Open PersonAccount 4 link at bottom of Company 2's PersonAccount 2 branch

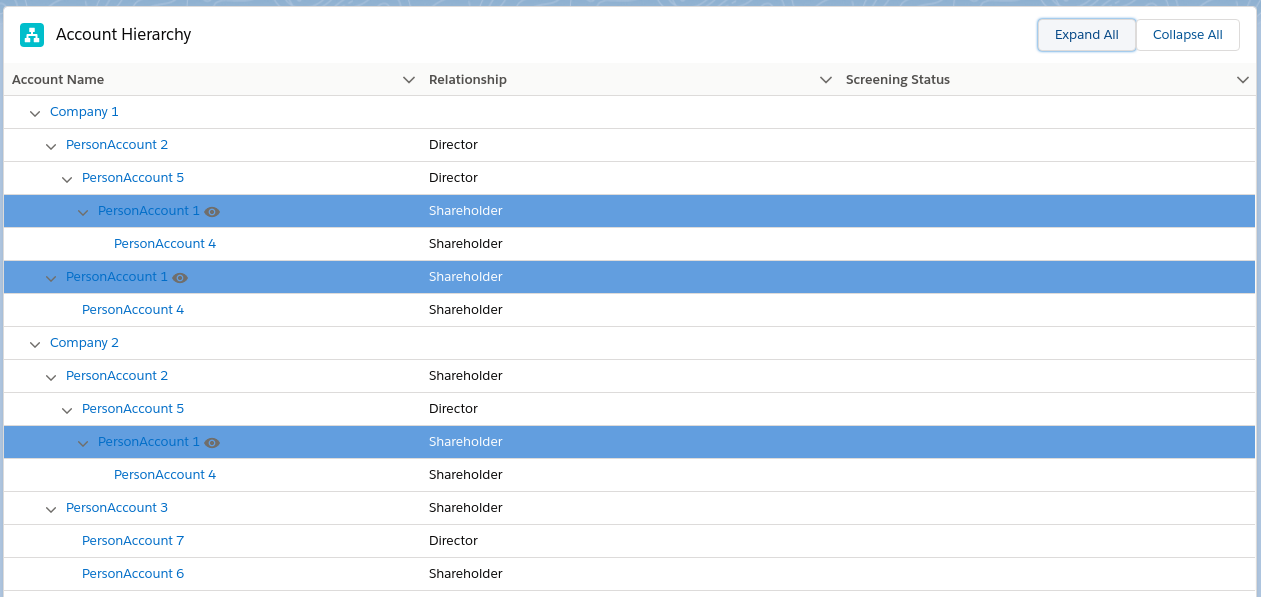click(x=165, y=475)
